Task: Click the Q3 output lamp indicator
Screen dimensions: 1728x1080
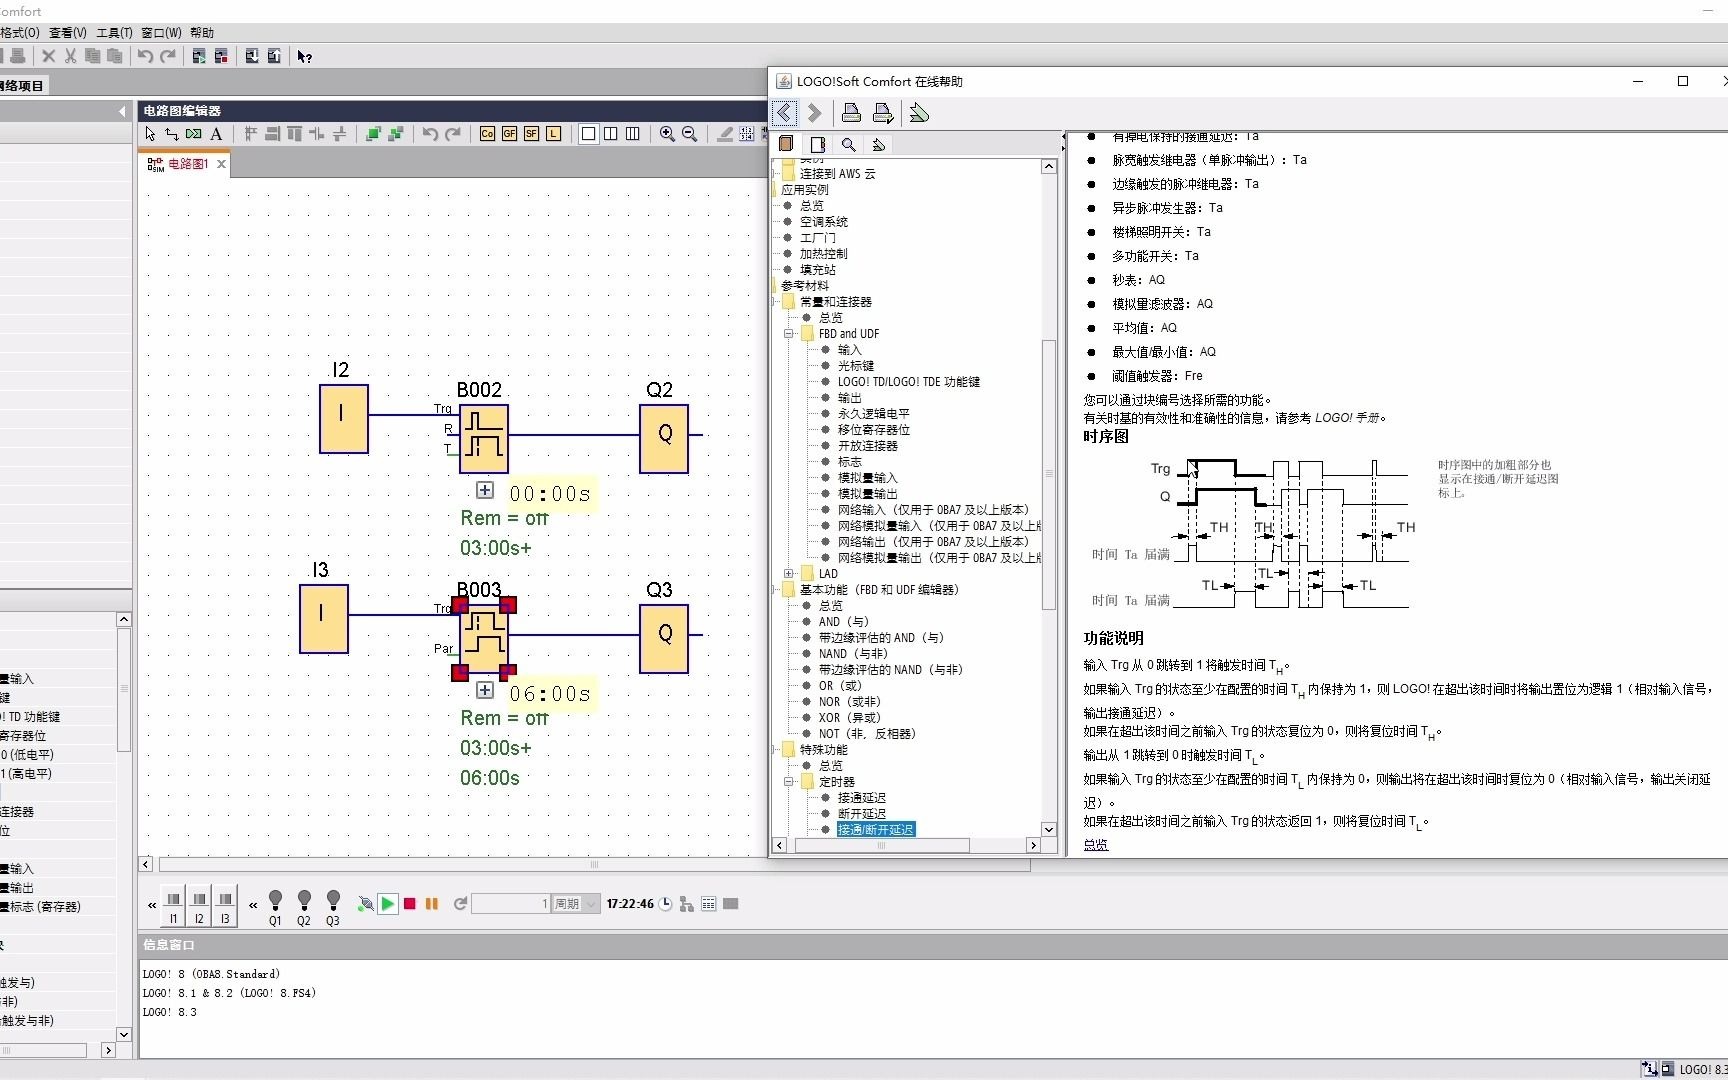Action: pos(333,907)
